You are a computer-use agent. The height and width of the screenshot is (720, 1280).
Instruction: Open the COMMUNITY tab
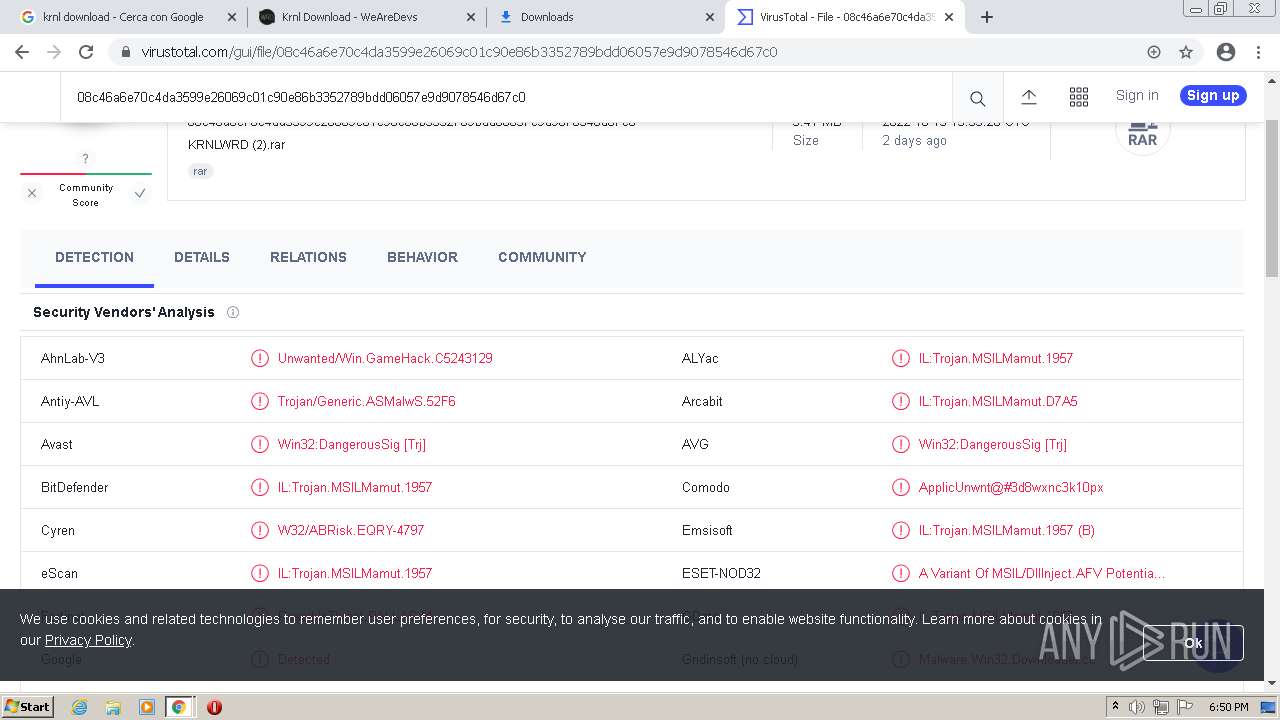(x=542, y=257)
